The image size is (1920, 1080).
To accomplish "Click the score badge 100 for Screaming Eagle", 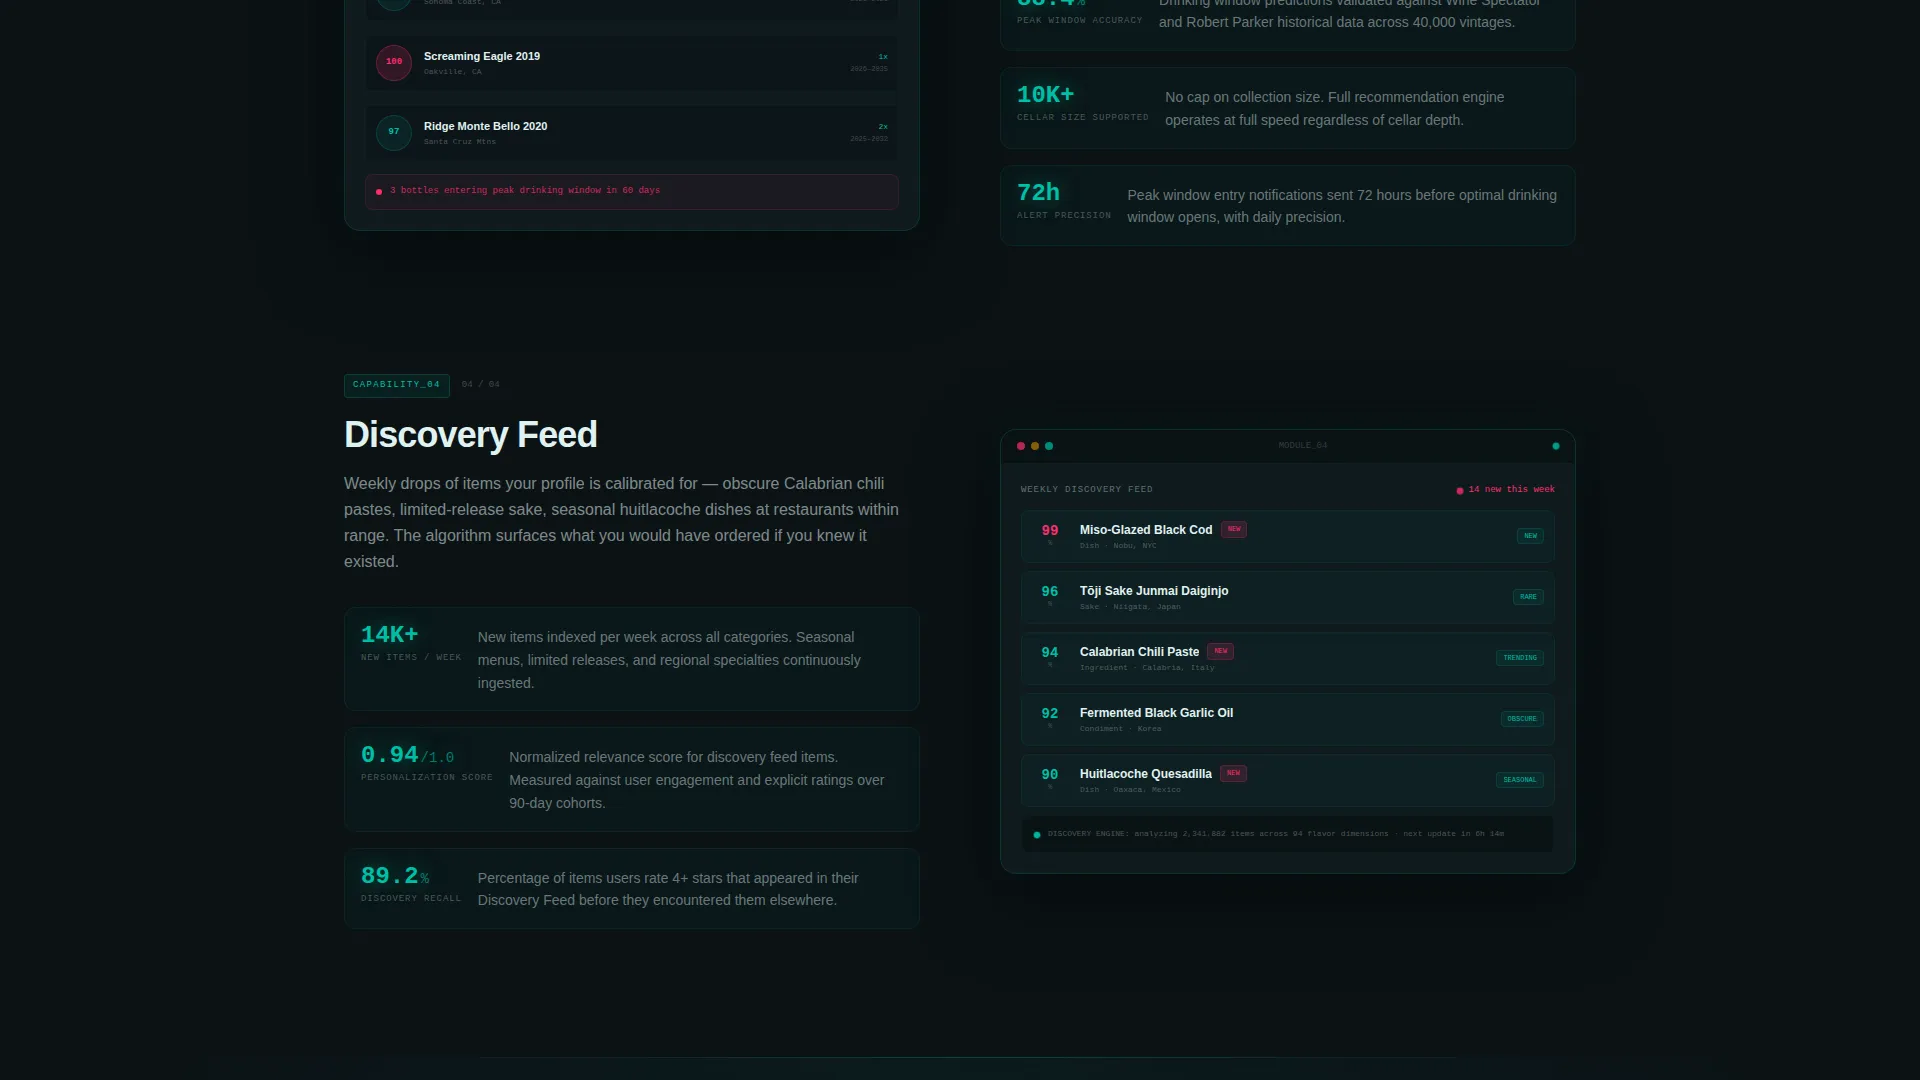I will point(394,62).
